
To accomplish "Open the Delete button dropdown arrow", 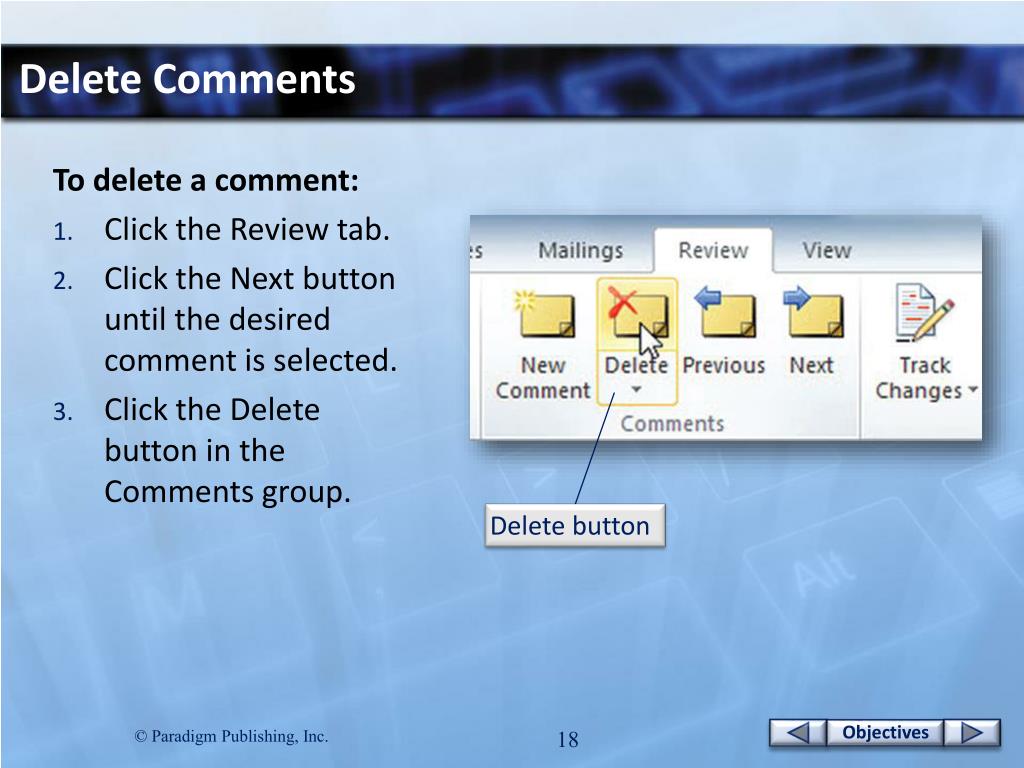I will tap(637, 389).
